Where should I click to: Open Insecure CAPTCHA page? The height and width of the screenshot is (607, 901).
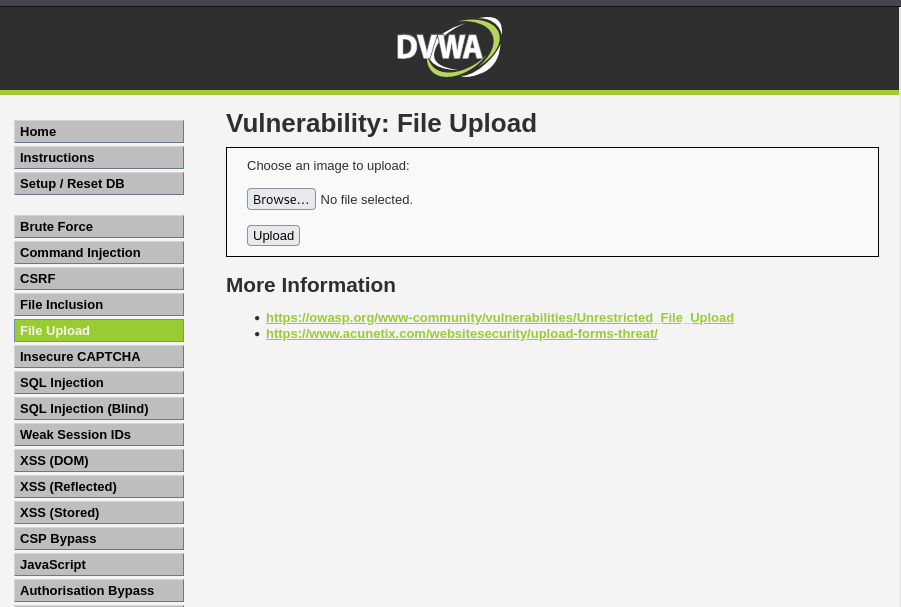[x=98, y=357]
